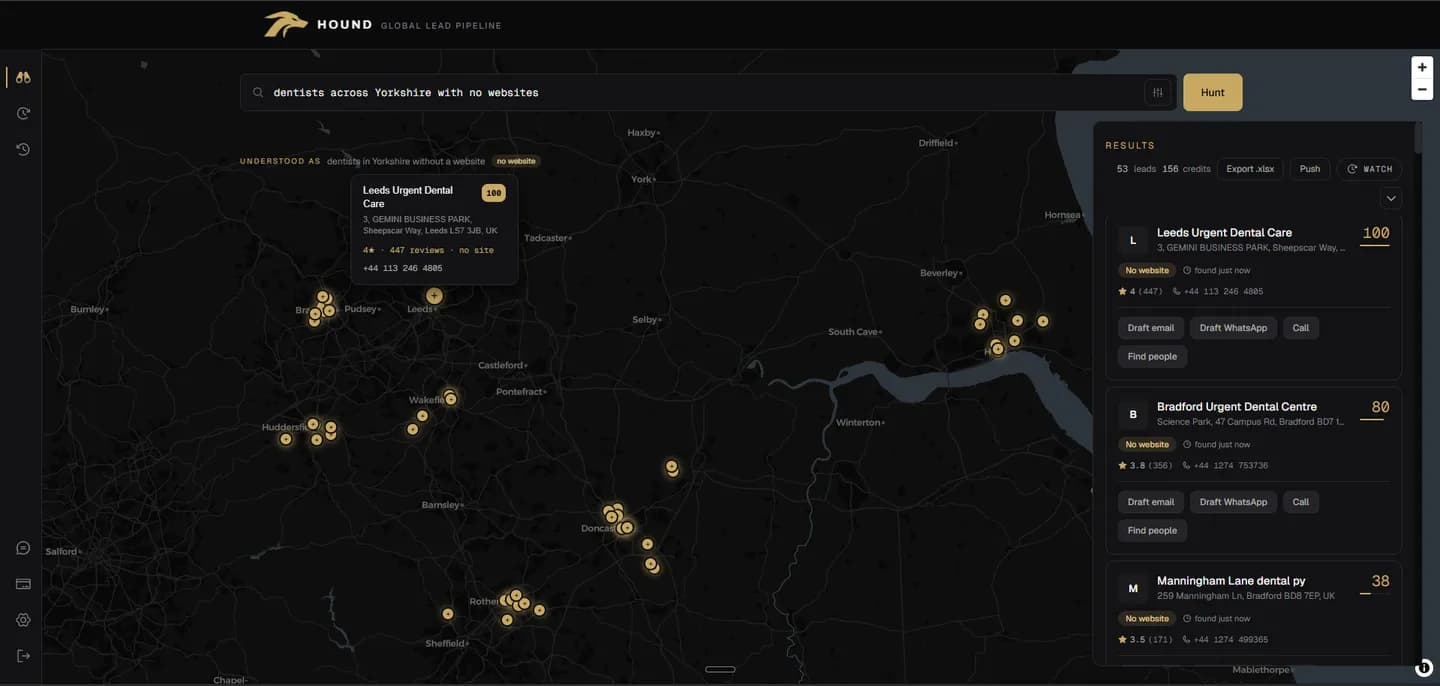1440x686 pixels.
Task: Click the '53 leads' count in results
Action: tap(1136, 169)
